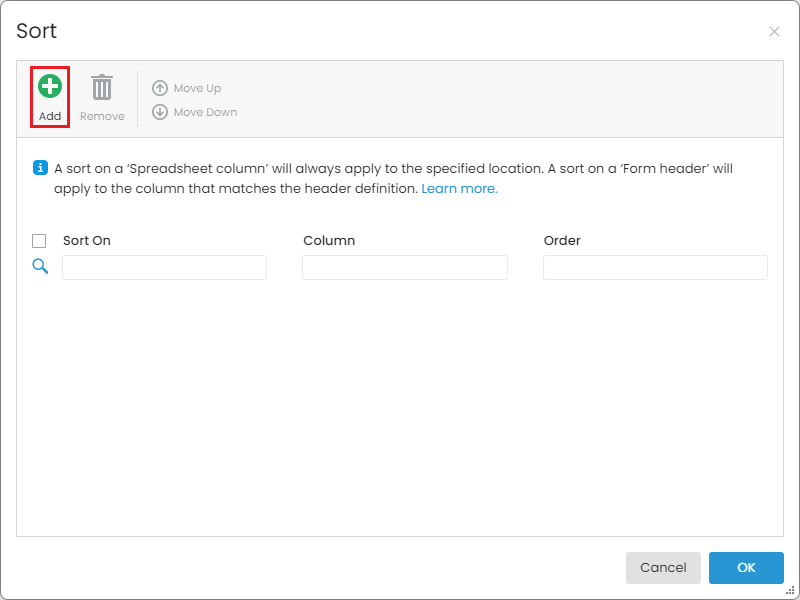Click the Column filter field
The width and height of the screenshot is (800, 600).
point(405,267)
